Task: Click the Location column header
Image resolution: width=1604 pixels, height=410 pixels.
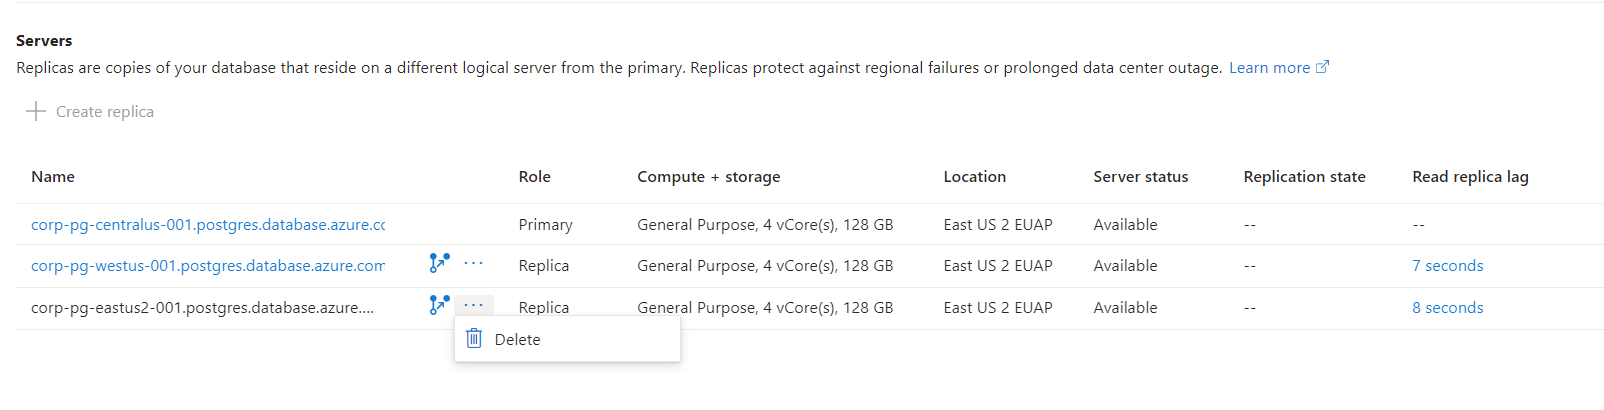Action: coord(974,177)
